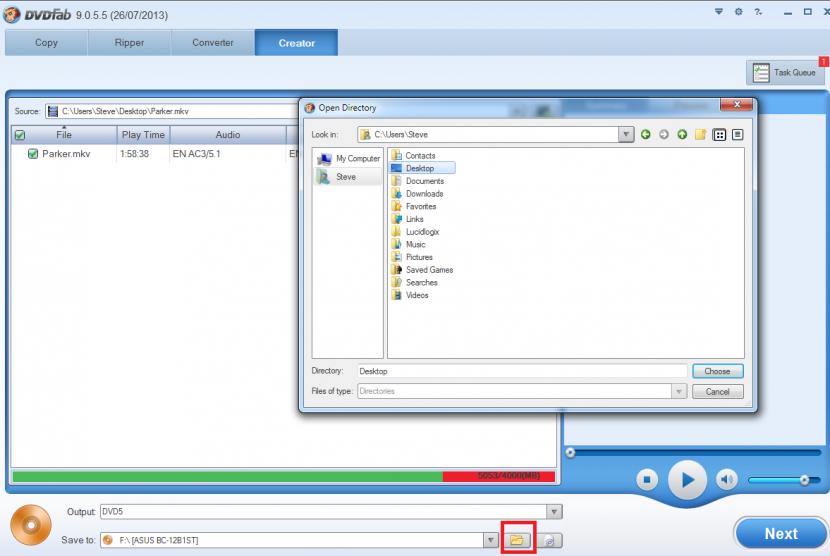Screen dimensions: 830x556
Task: Select the Downloads folder
Action: point(417,194)
